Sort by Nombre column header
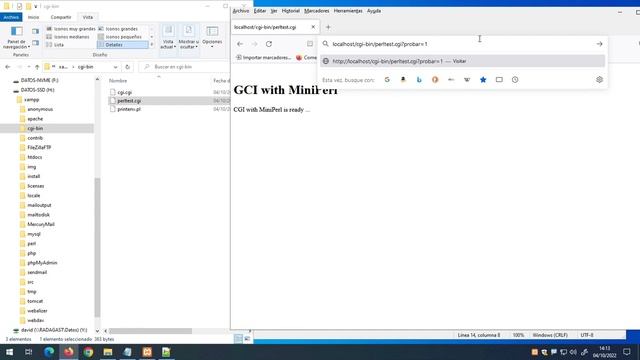Screen dimensions: 640x360 (x=118, y=81)
